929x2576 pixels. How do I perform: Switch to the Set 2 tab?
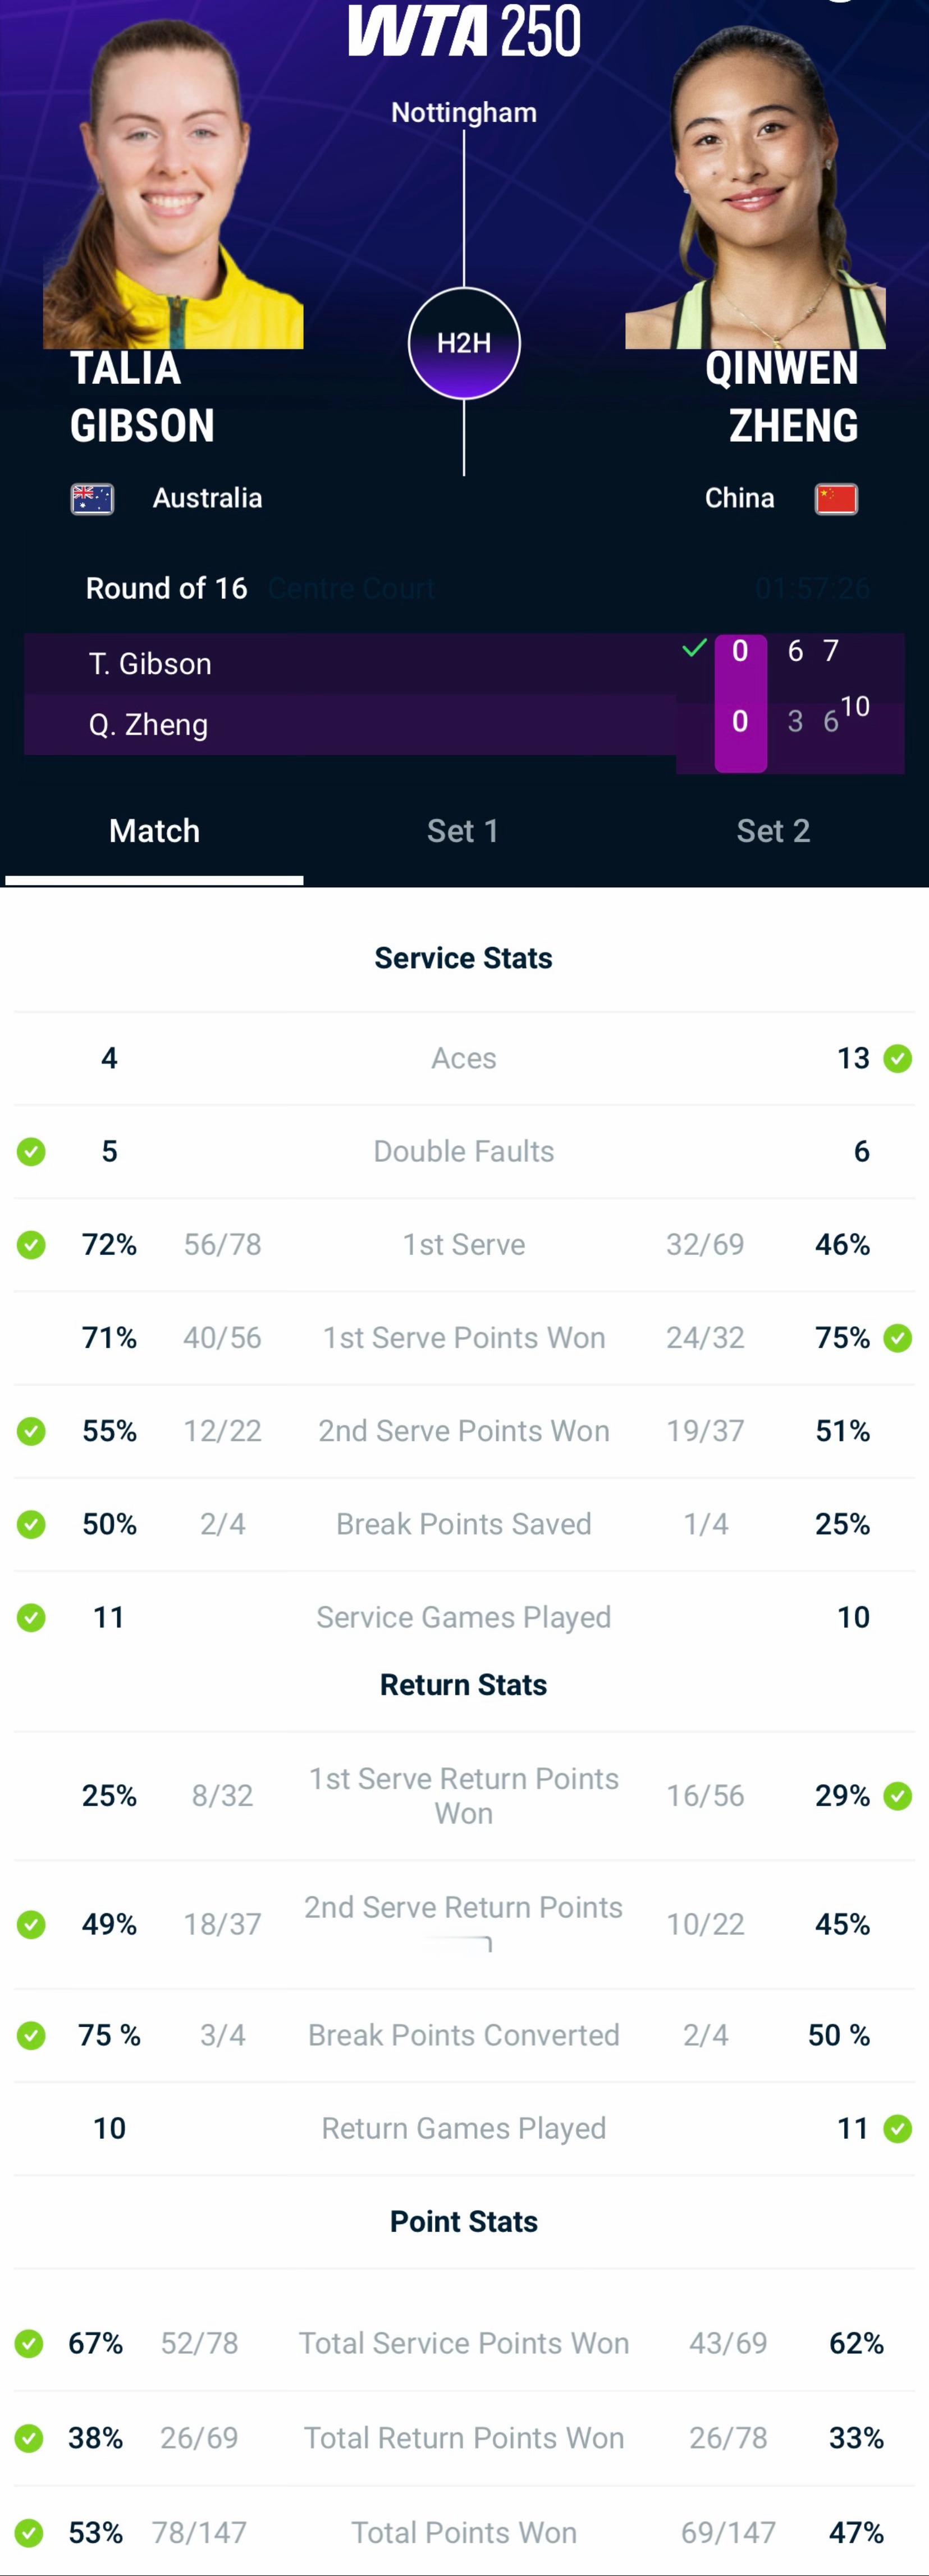(773, 831)
